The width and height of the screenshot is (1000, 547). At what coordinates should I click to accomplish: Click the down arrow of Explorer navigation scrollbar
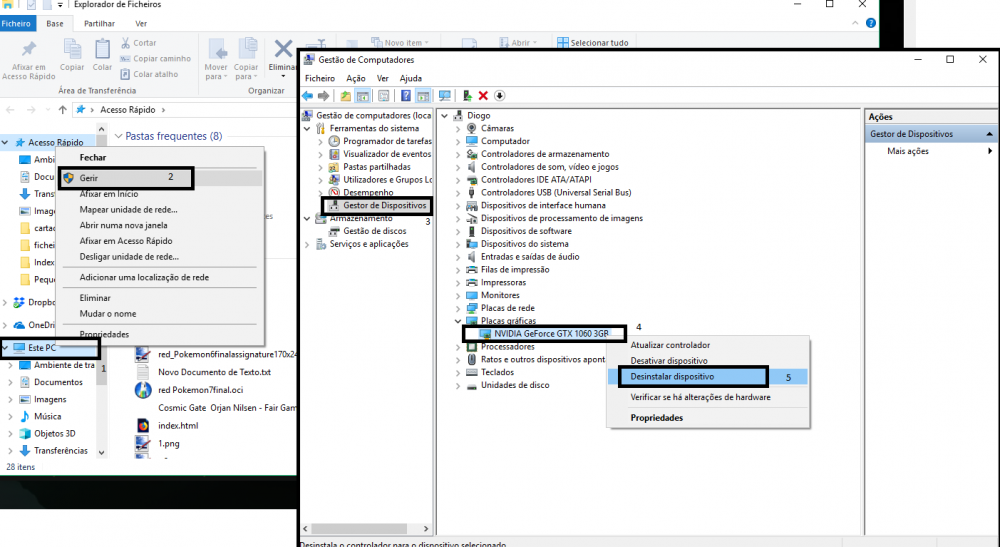(101, 452)
